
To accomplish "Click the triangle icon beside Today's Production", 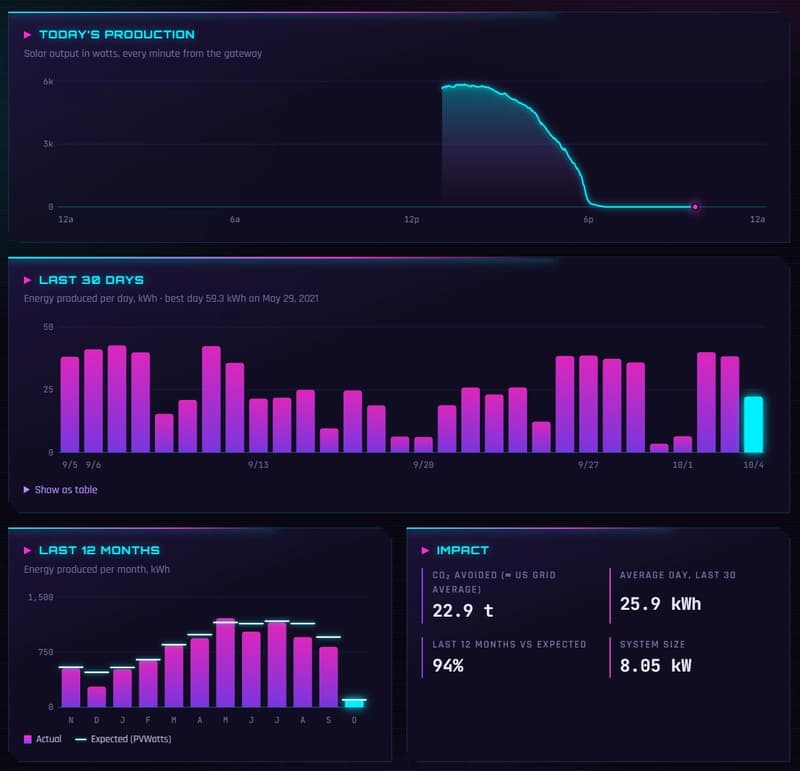I will [x=28, y=35].
